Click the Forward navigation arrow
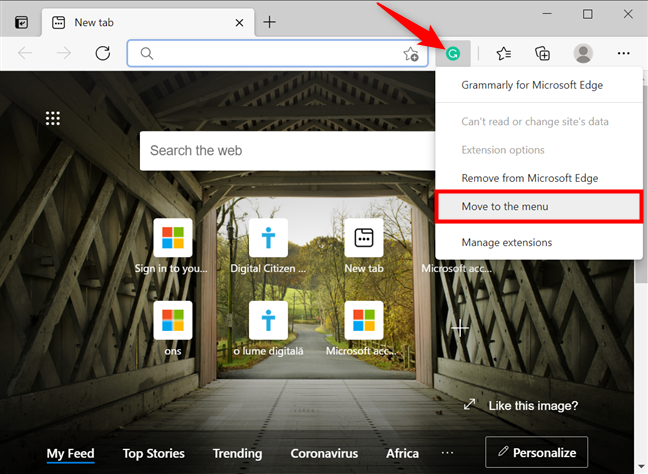The width and height of the screenshot is (648, 474). [64, 53]
